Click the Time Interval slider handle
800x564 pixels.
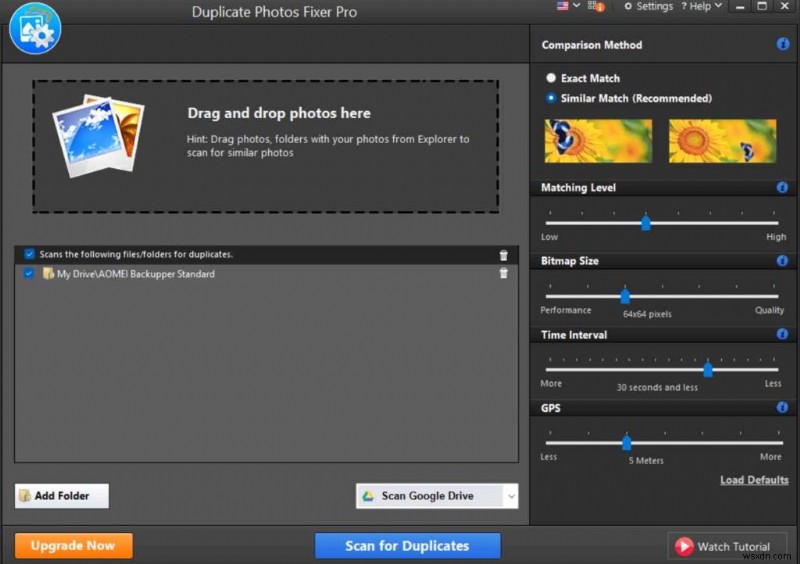[x=708, y=370]
